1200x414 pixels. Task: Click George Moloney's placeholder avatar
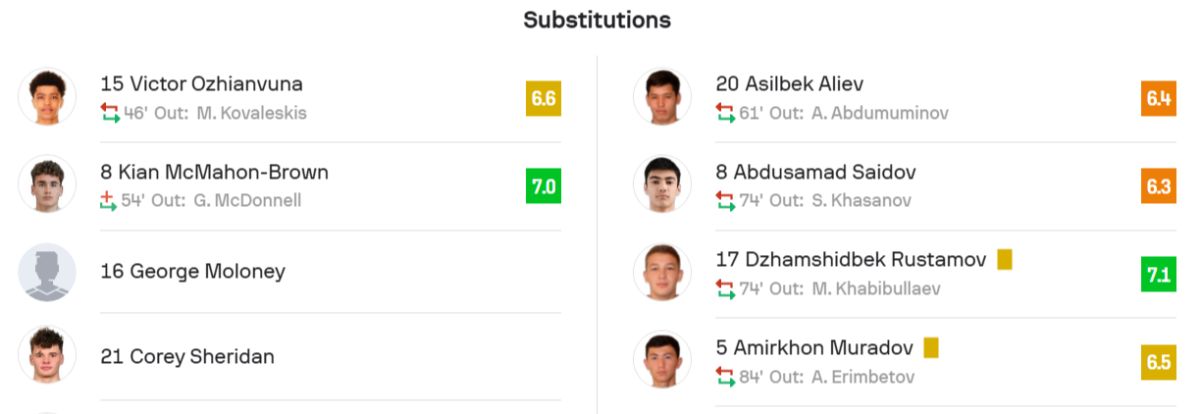pyautogui.click(x=47, y=272)
